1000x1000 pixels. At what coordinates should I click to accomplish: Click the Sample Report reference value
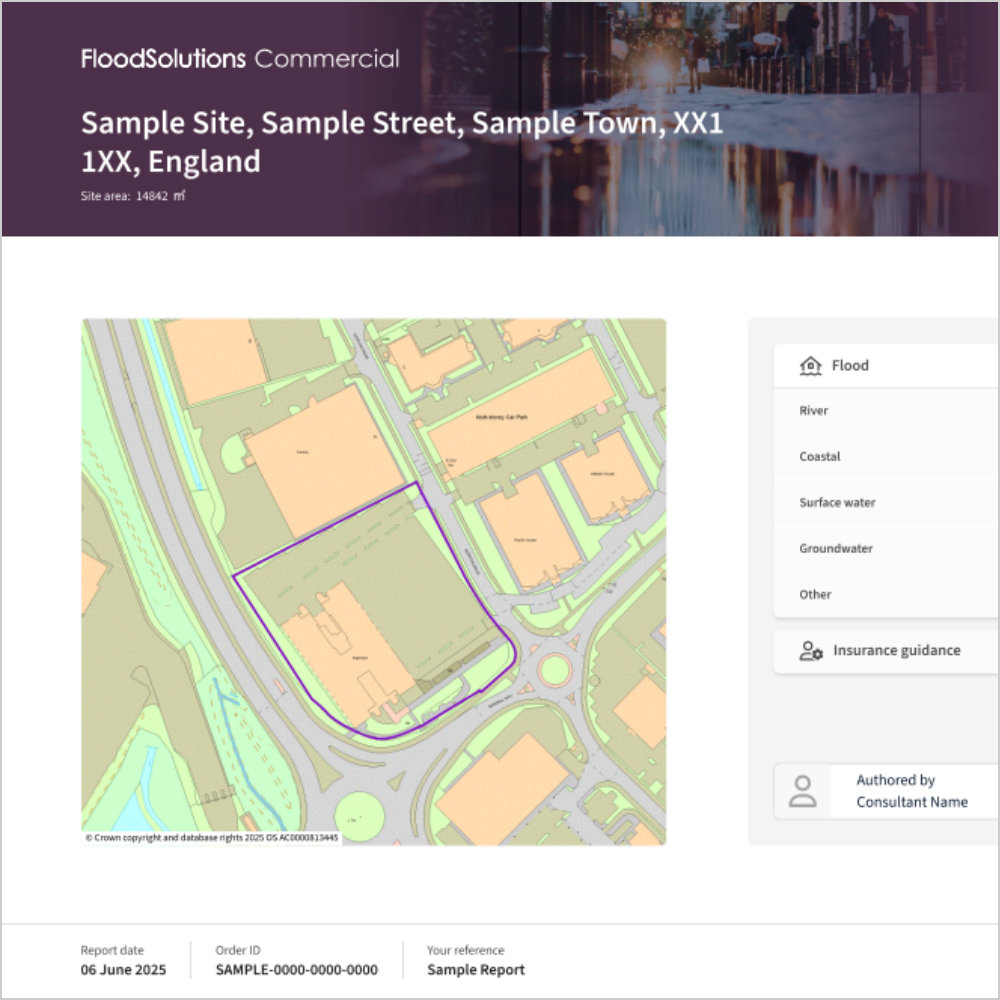pos(476,970)
